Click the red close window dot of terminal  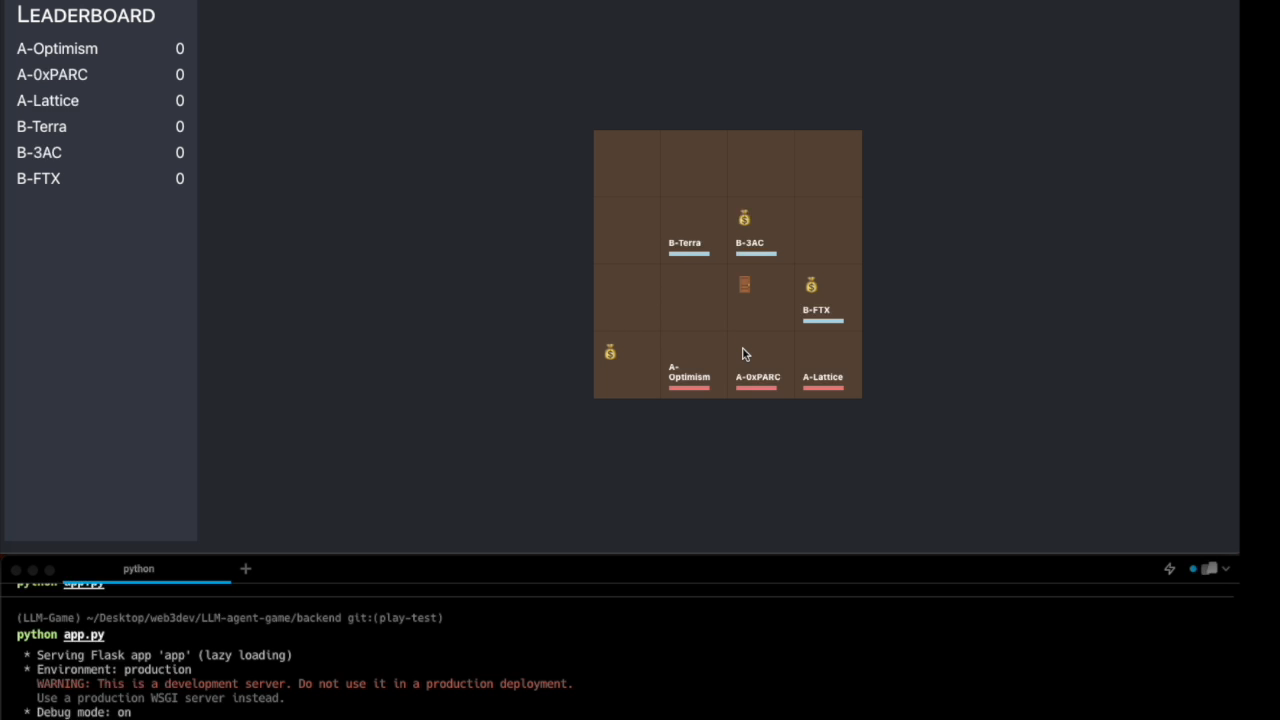click(x=16, y=569)
